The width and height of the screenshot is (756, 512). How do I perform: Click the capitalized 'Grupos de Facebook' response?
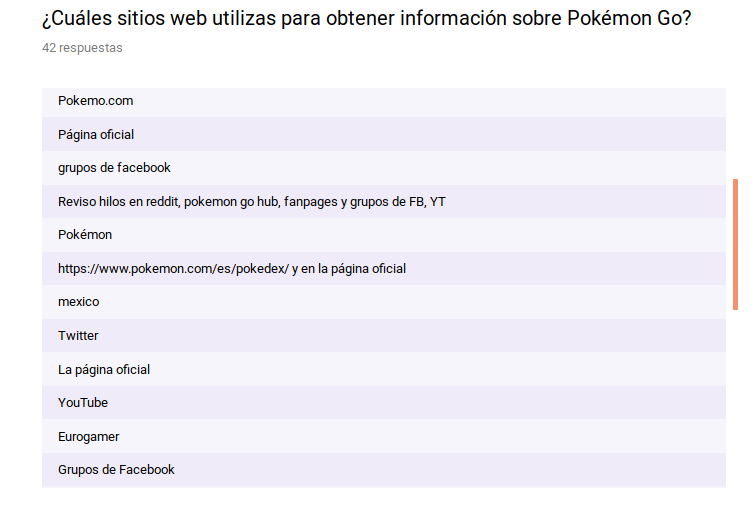(x=384, y=470)
